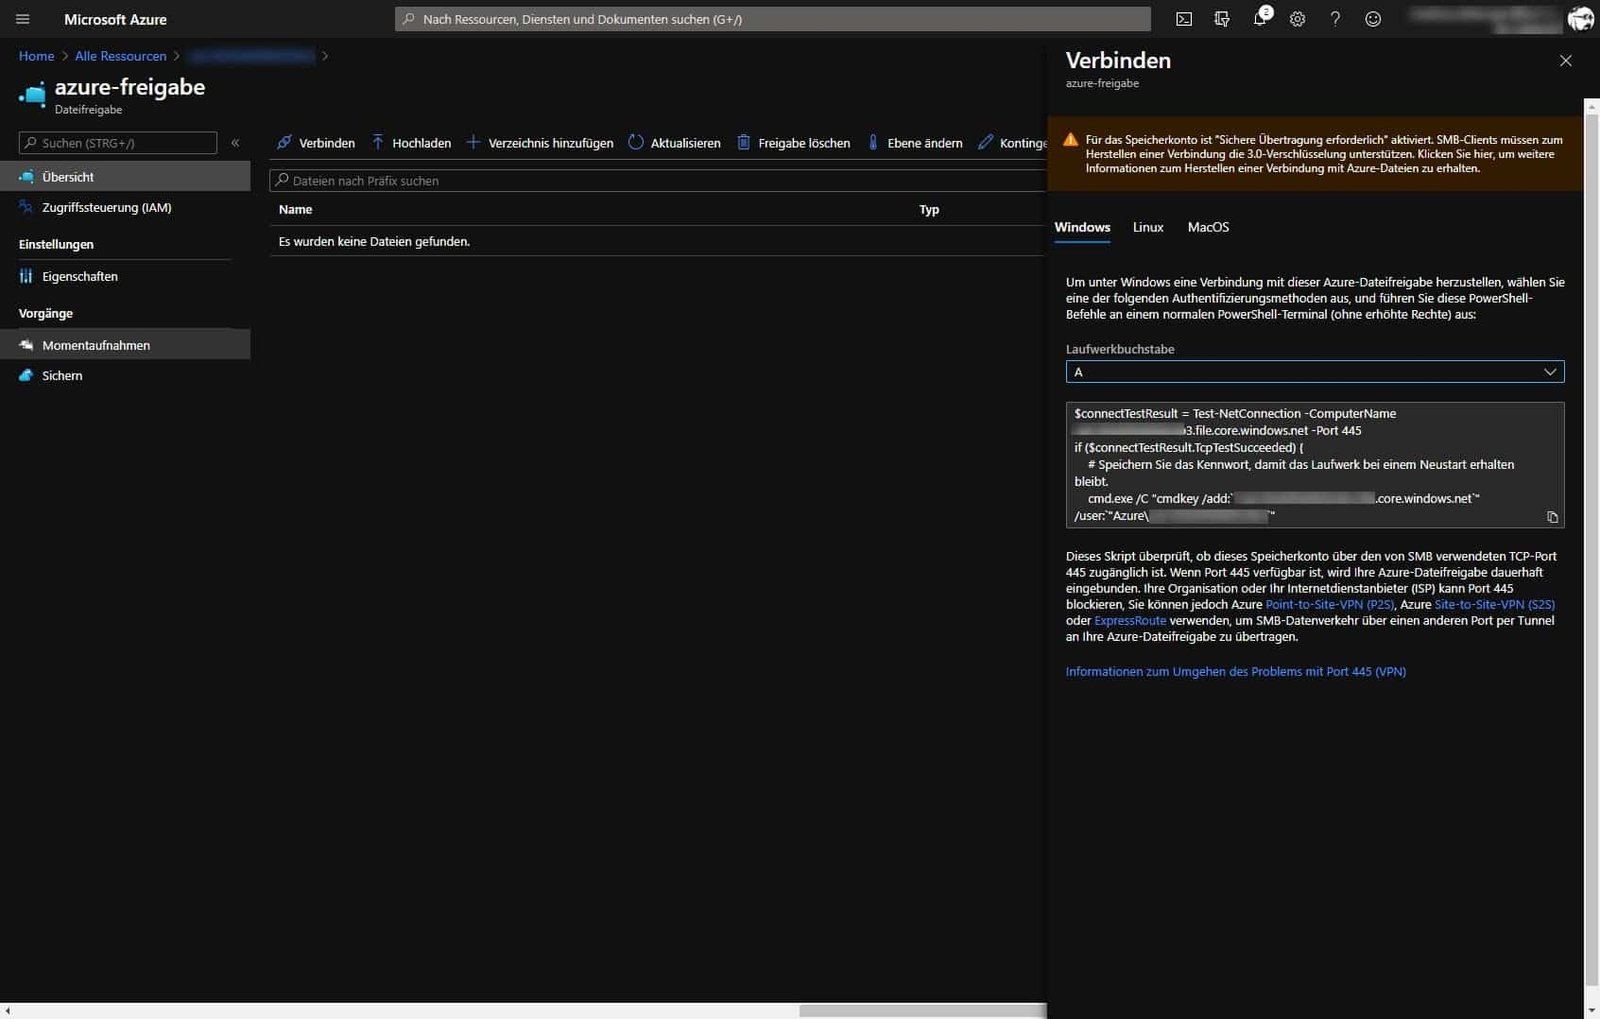The height and width of the screenshot is (1019, 1600).
Task: Open the Verbinden connect icon in toolbar
Action: tap(284, 142)
